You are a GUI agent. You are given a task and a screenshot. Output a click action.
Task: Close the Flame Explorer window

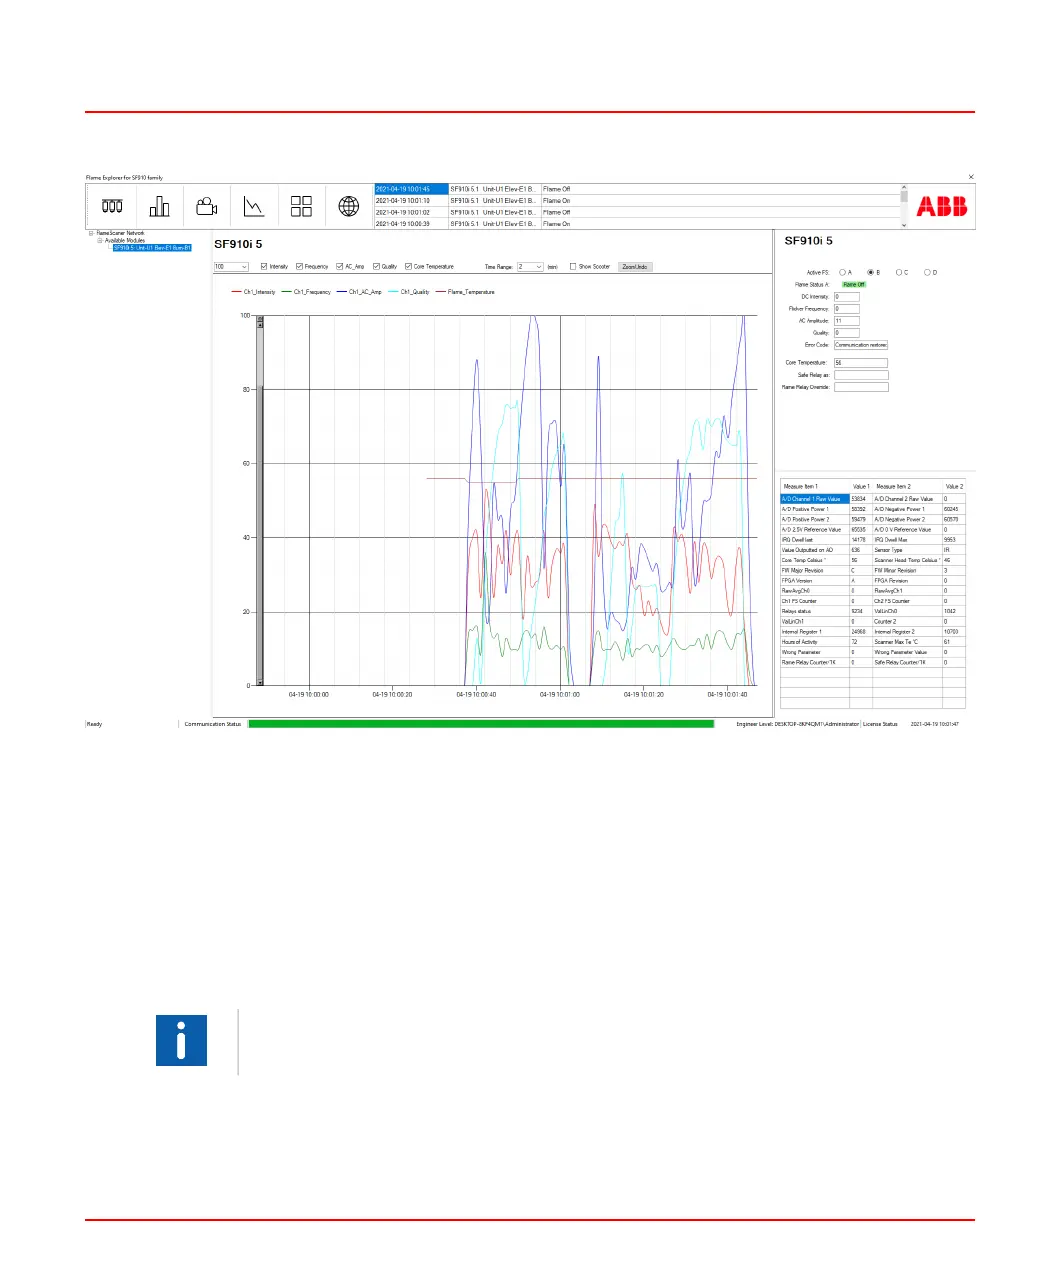[x=971, y=177]
